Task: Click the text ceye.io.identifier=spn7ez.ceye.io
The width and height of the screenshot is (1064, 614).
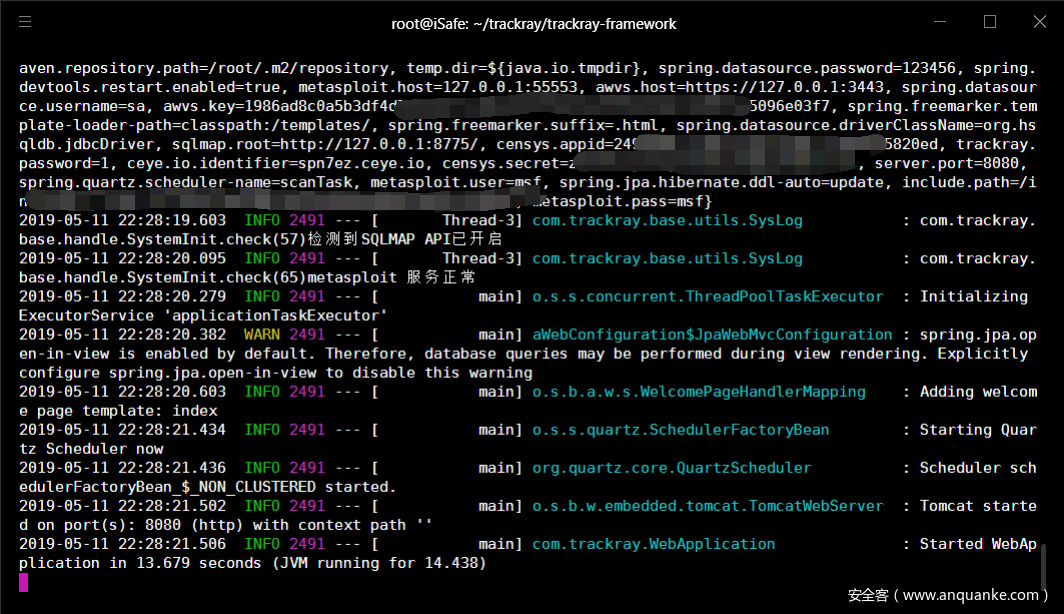Action: 276,164
